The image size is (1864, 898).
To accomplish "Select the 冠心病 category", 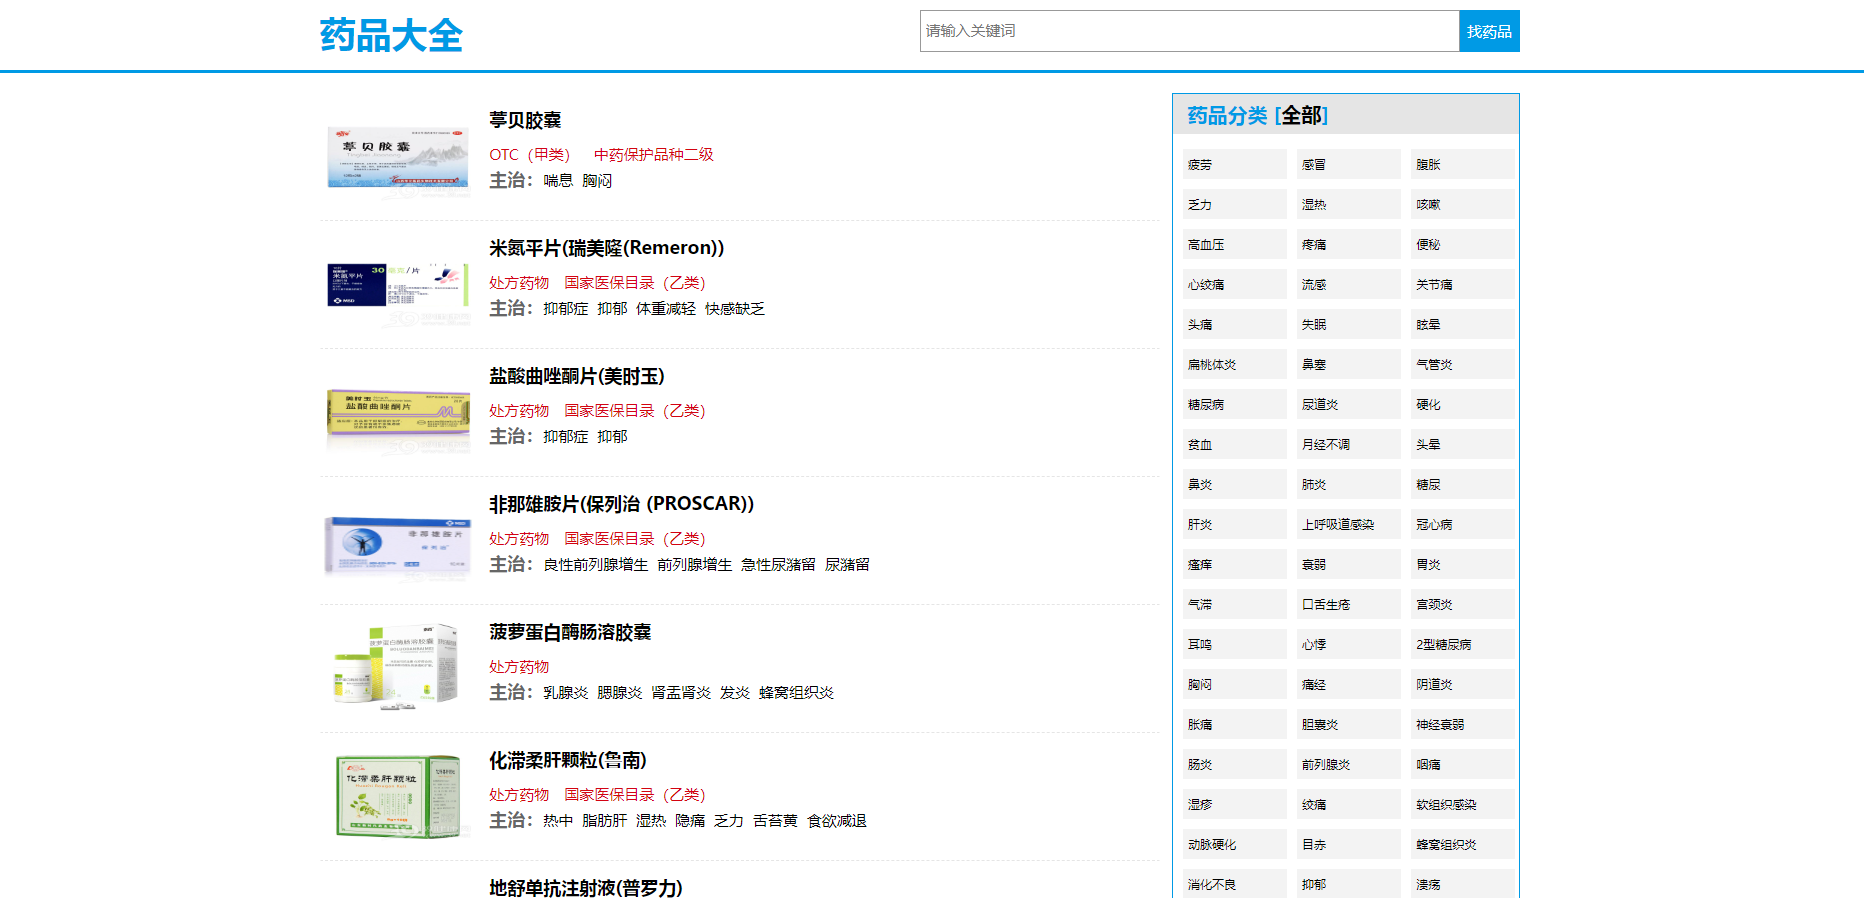I will 1462,525.
